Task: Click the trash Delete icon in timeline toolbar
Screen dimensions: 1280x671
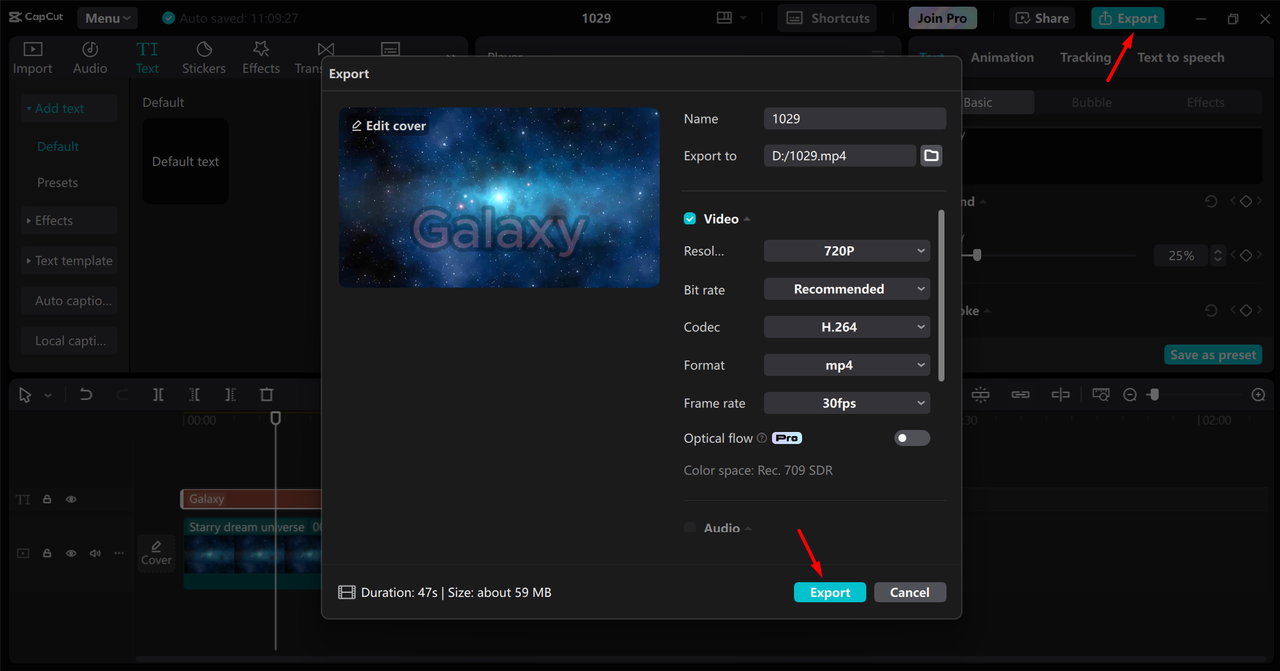Action: [x=266, y=395]
